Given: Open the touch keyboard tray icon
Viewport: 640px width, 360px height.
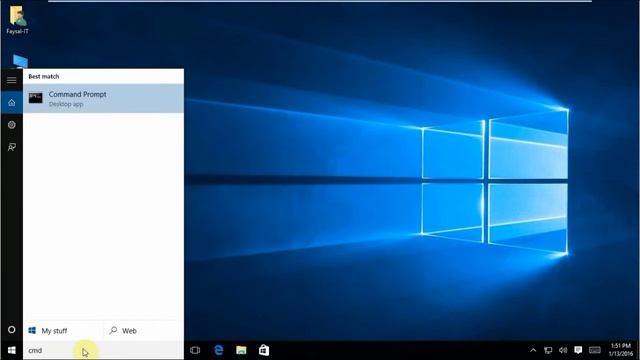Looking at the screenshot, I should coord(595,350).
